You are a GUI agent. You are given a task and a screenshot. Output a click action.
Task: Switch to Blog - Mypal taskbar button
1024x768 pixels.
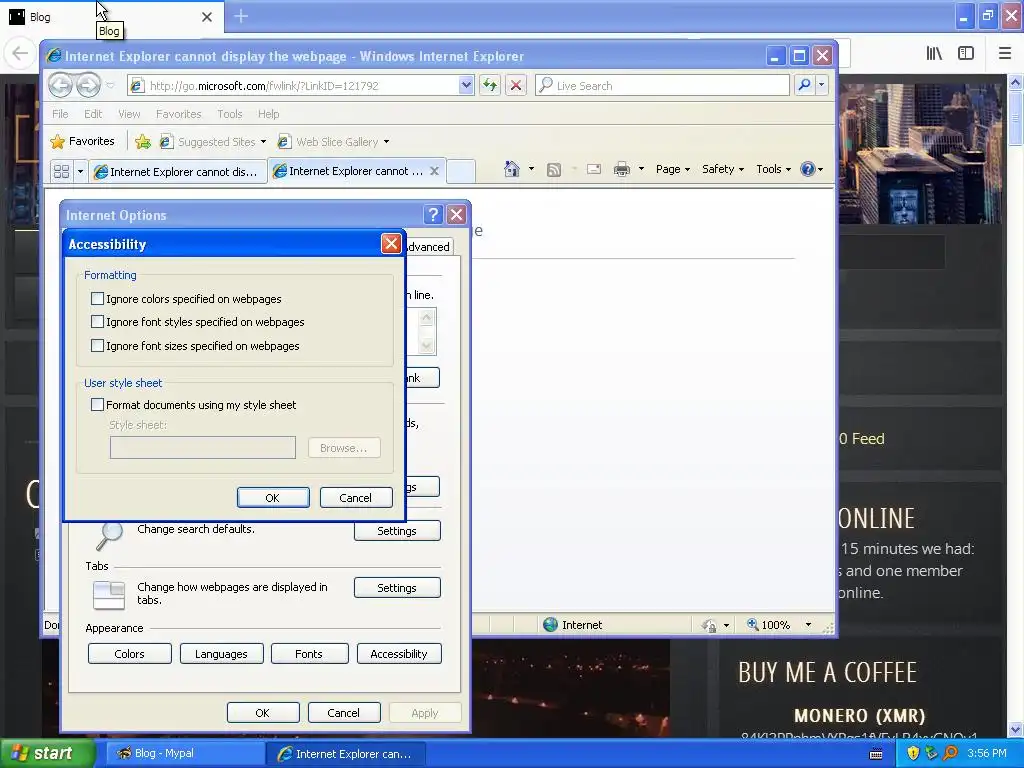click(184, 753)
